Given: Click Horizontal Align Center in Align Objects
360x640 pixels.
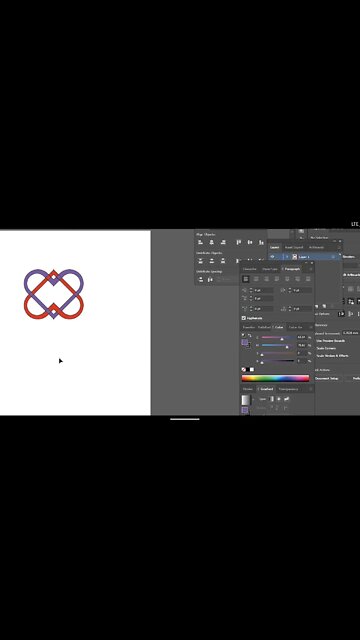Looking at the screenshot, I should pyautogui.click(x=211, y=242).
